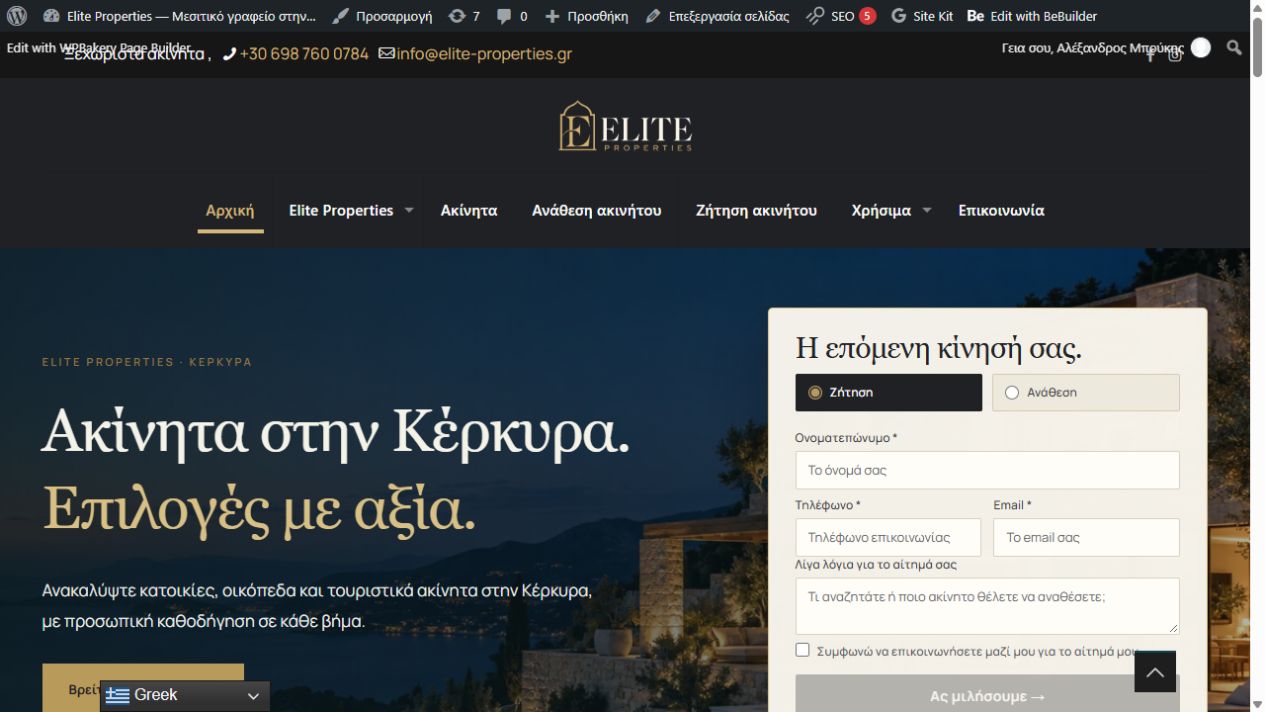Open the WordPress logo menu
Image resolution: width=1265 pixels, height=712 pixels.
[x=17, y=16]
